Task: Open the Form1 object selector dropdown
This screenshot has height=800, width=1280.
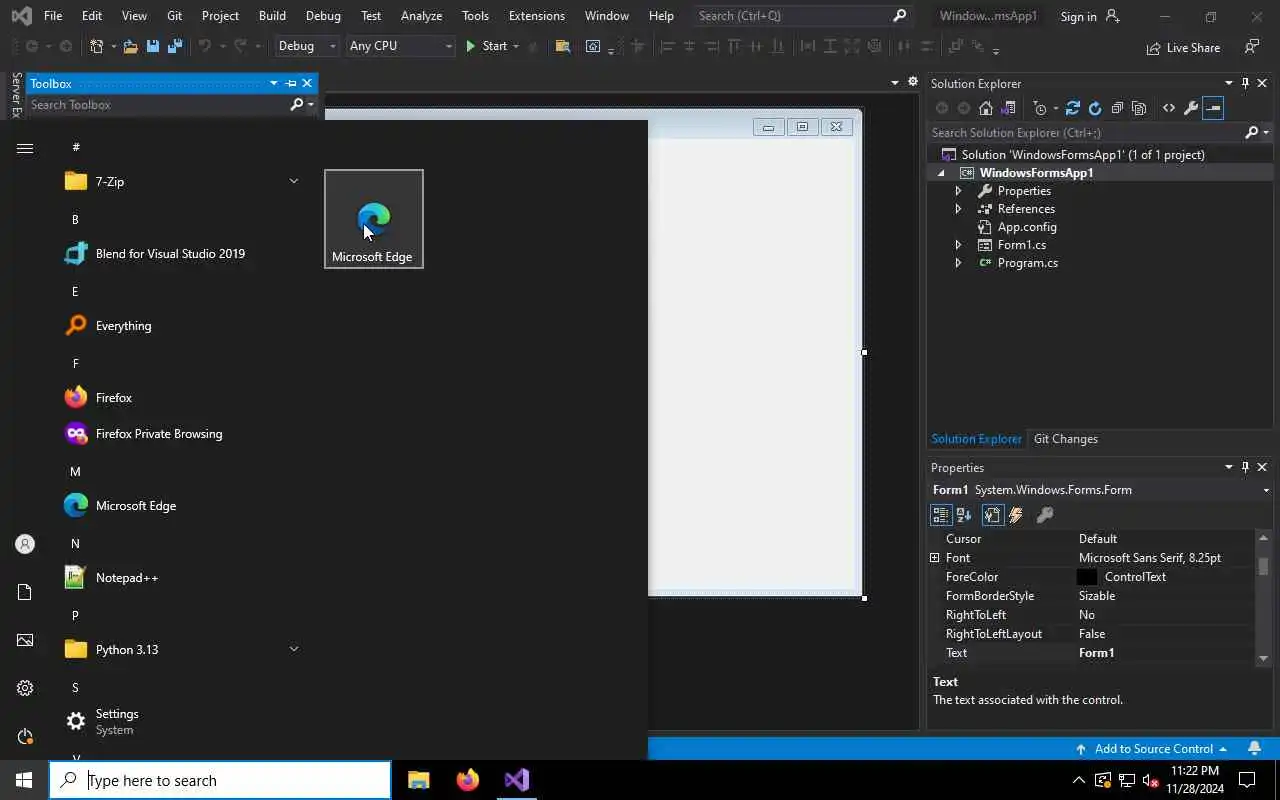Action: 1266,490
